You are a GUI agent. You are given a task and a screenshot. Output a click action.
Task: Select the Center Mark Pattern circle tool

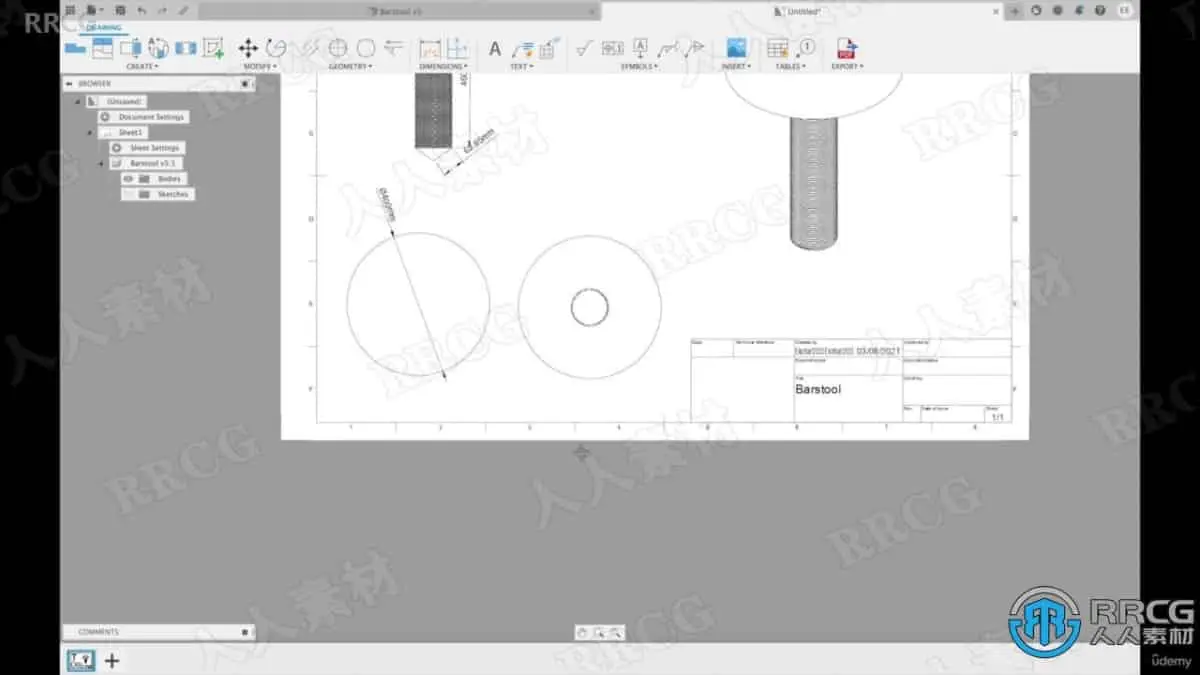366,47
